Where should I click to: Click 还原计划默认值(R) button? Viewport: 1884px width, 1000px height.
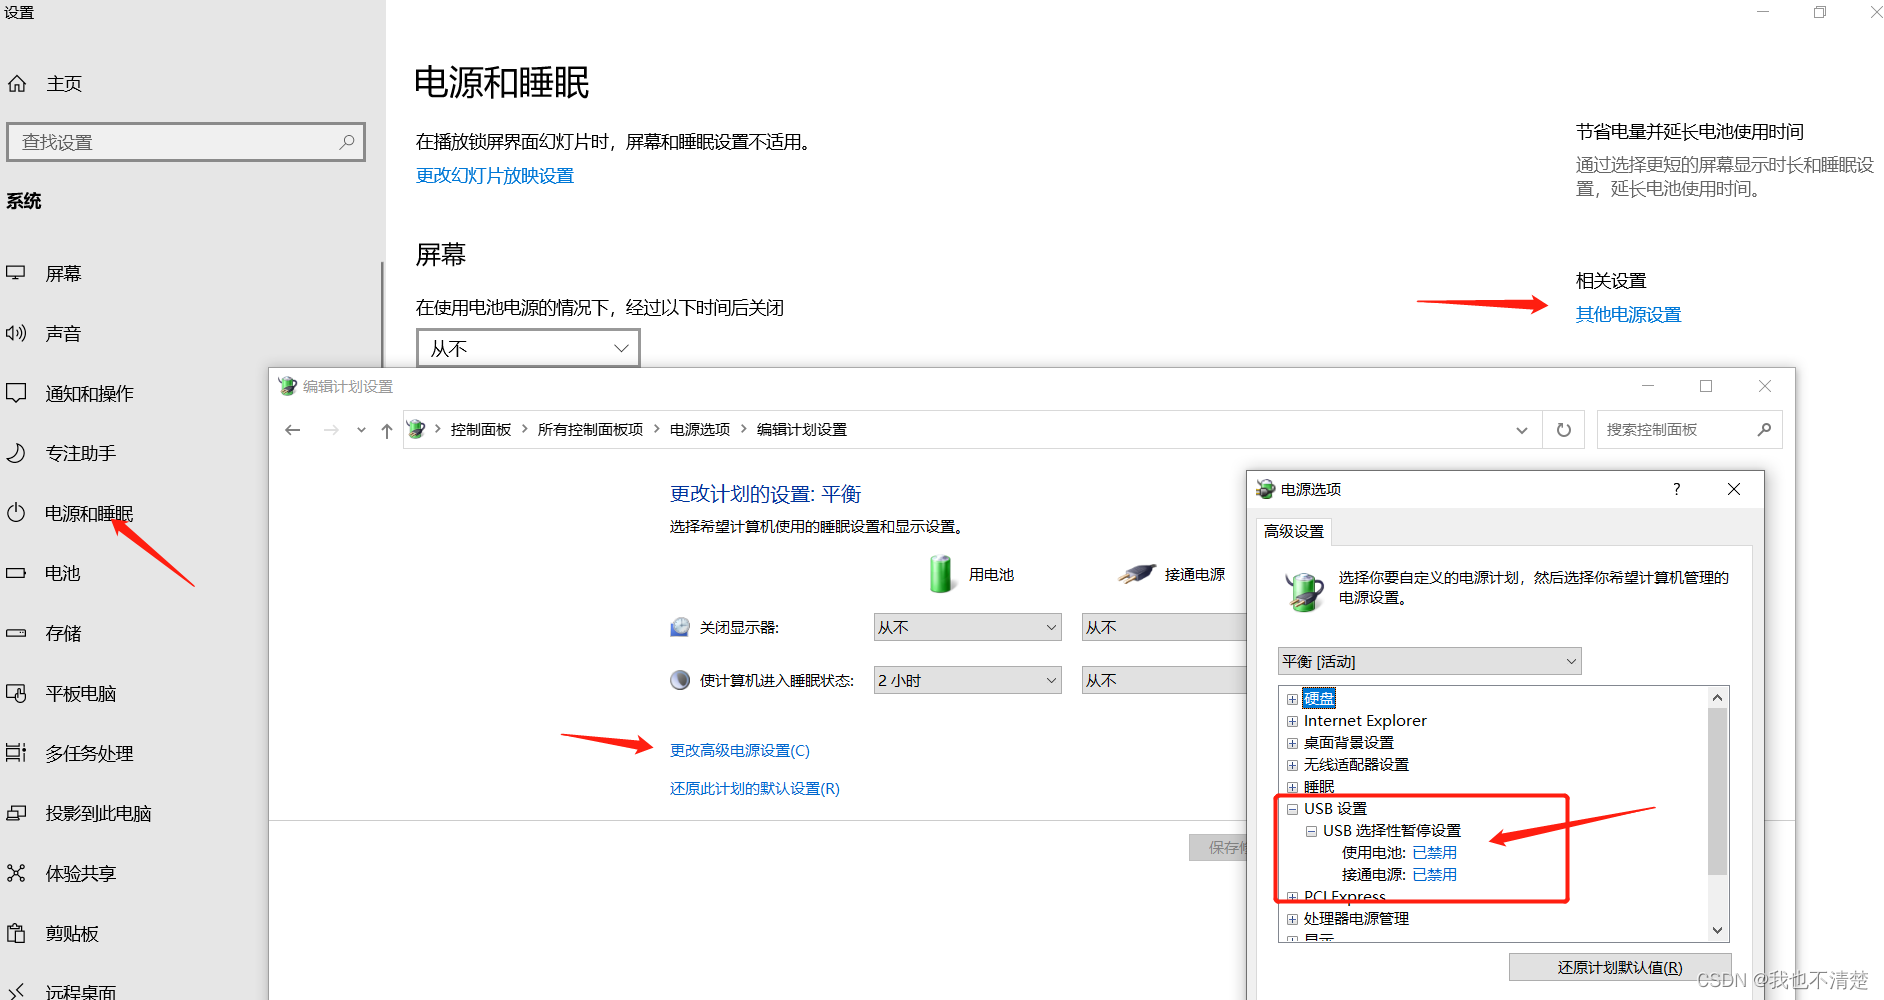(1619, 967)
